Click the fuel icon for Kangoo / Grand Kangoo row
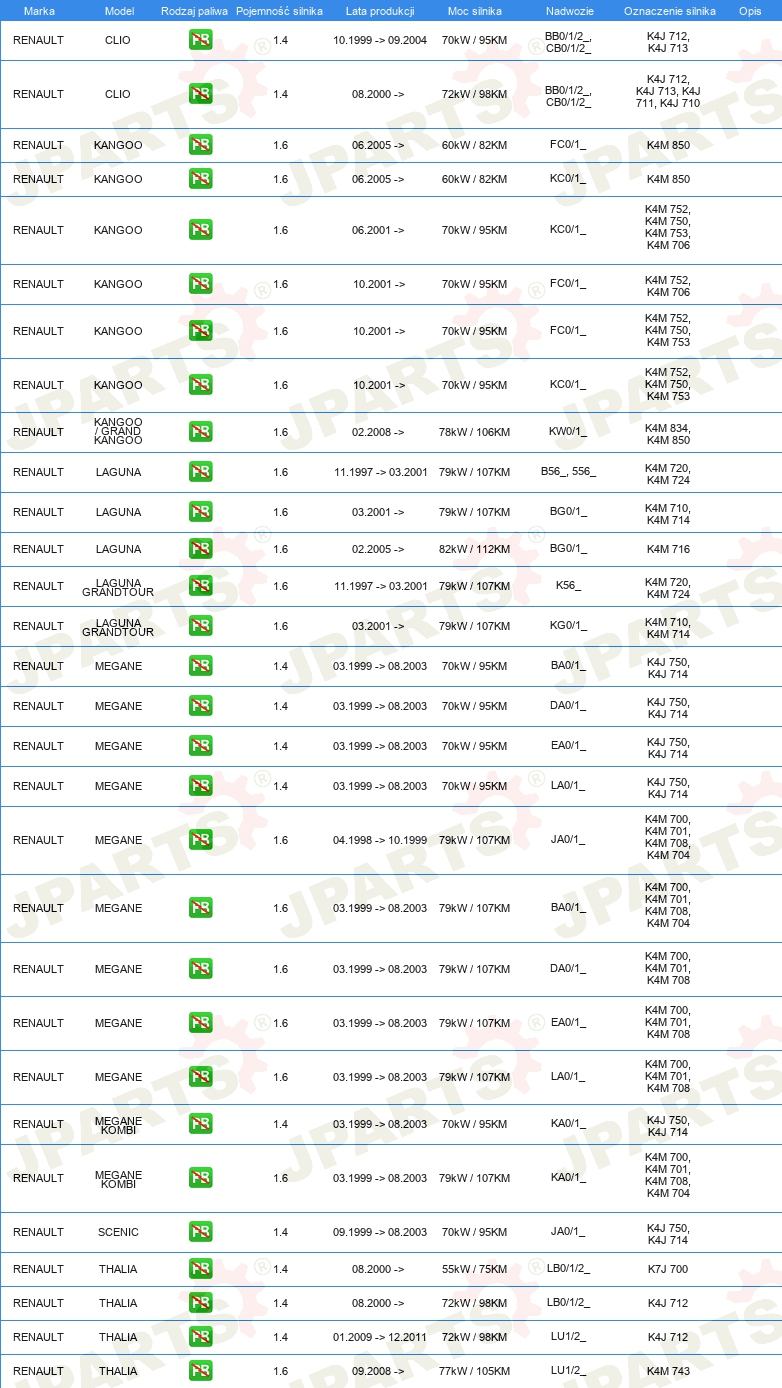Viewport: 782px width, 1388px height. coord(201,432)
